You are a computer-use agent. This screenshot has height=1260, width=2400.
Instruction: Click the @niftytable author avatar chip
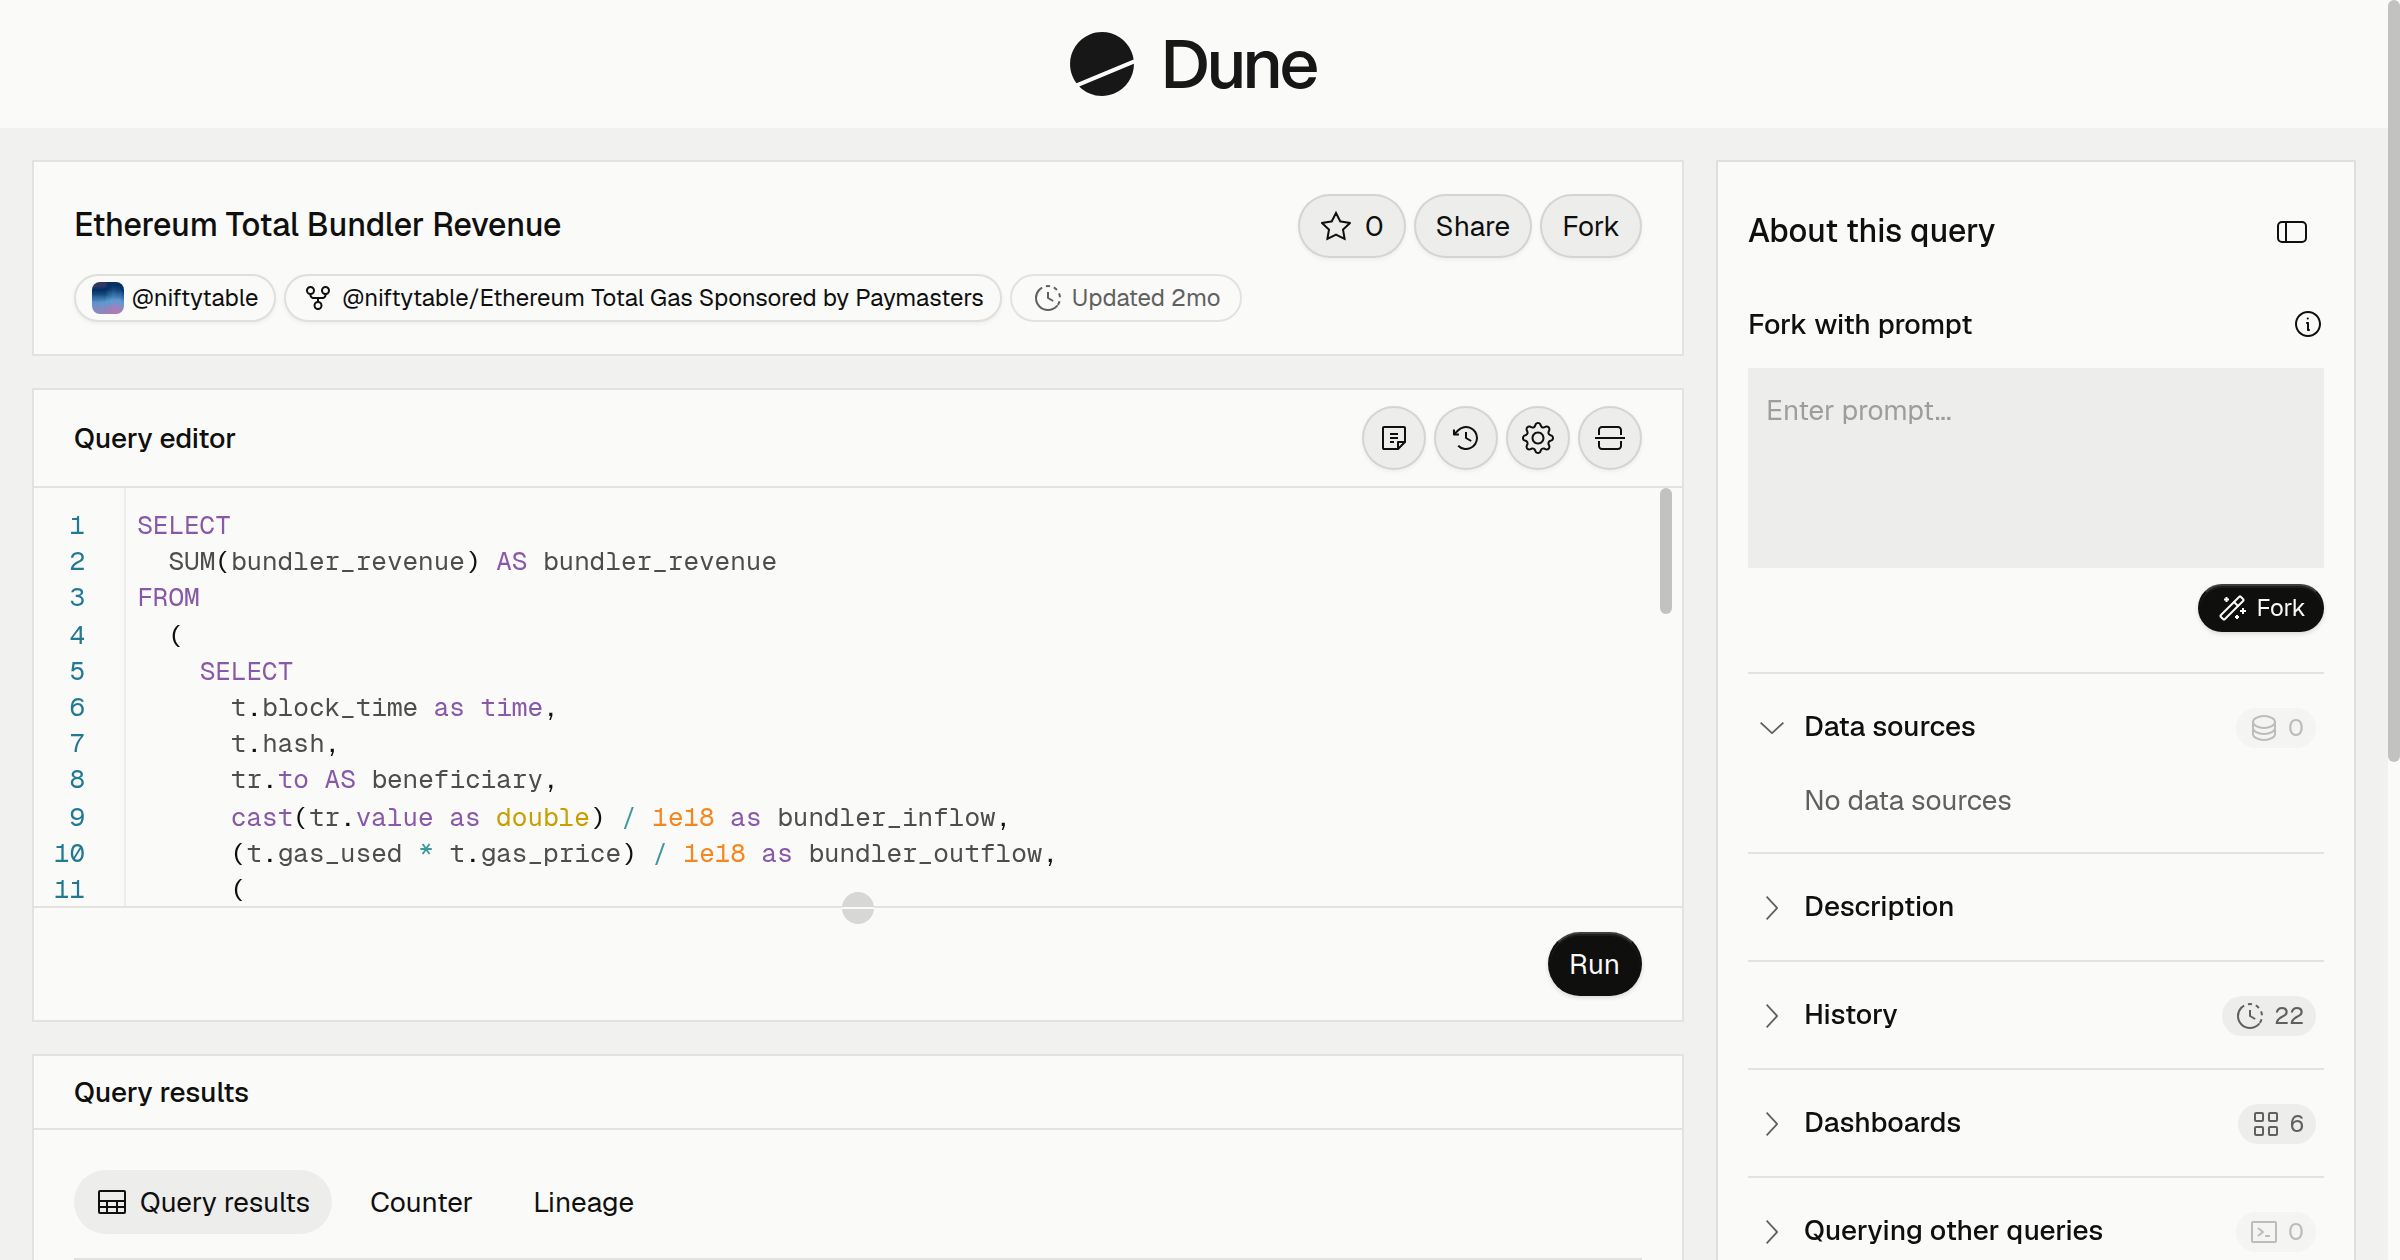[175, 298]
